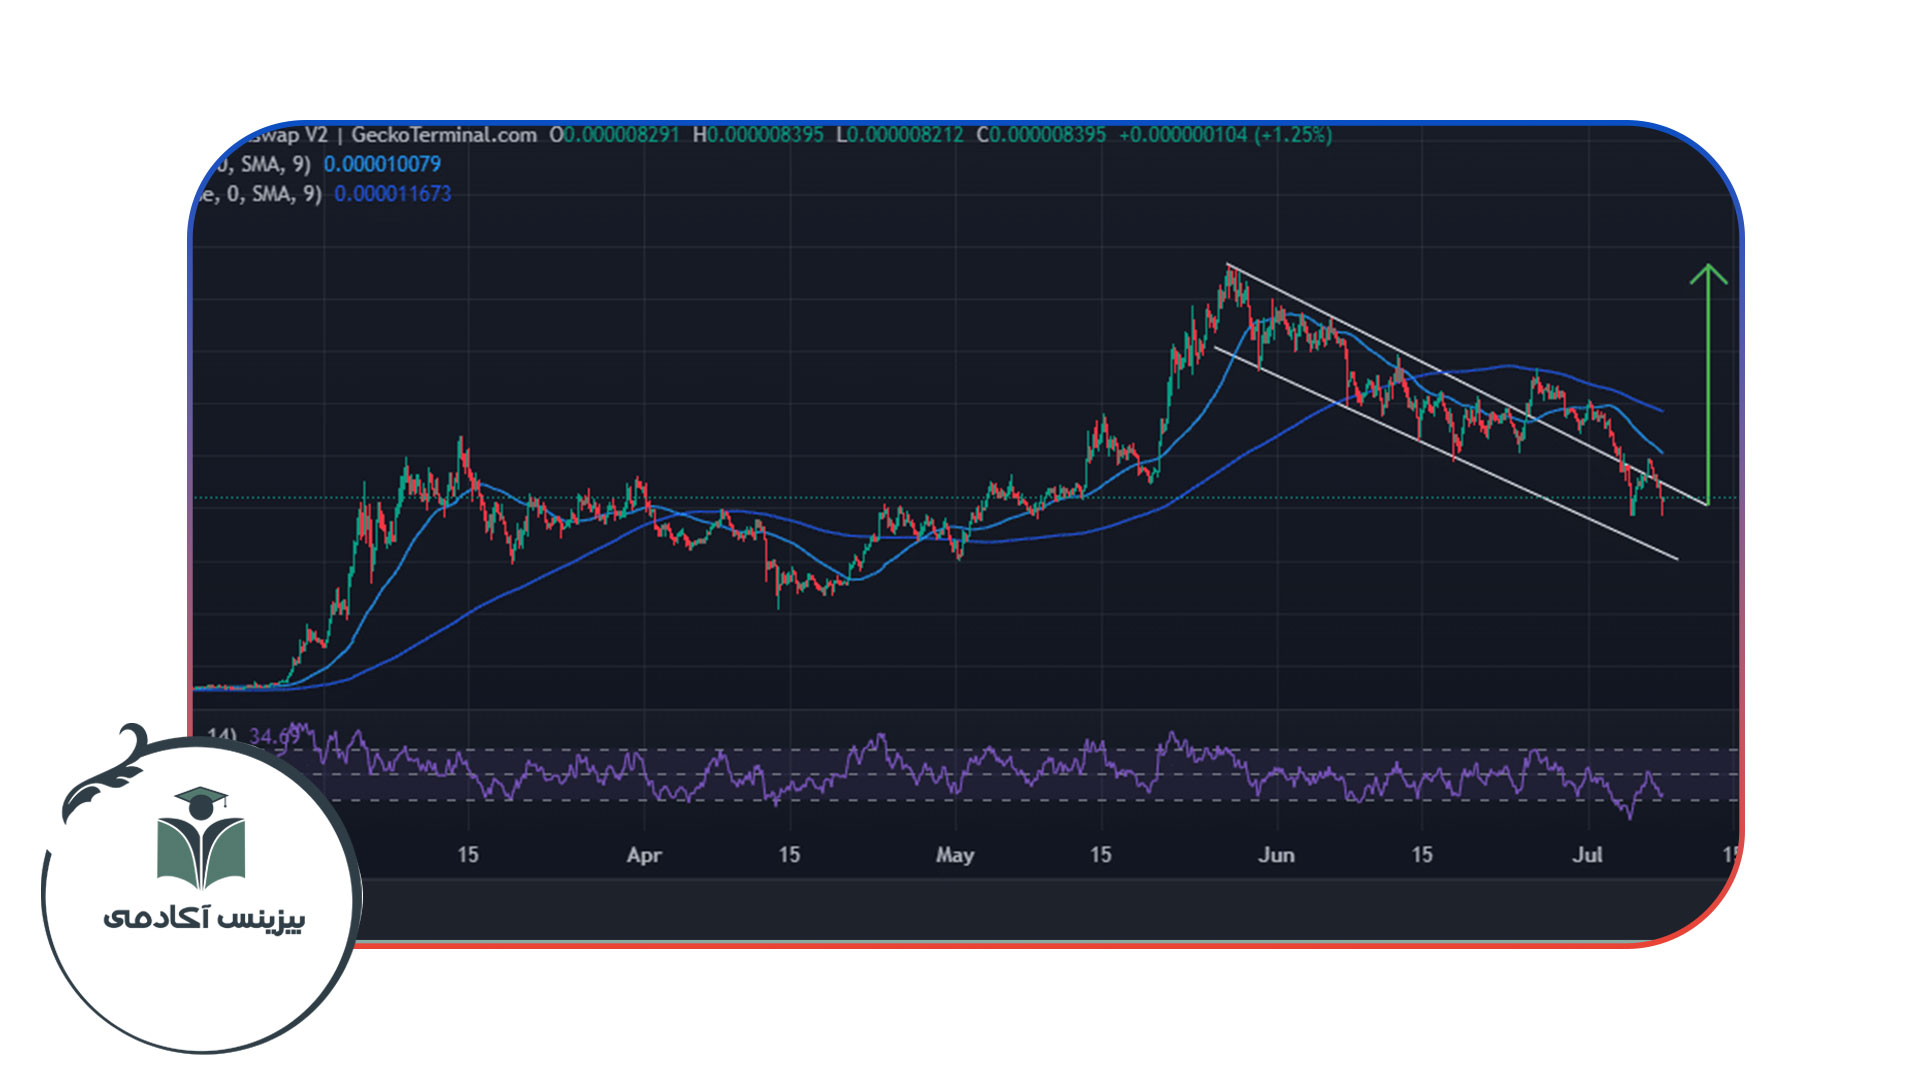The width and height of the screenshot is (1920, 1080).
Task: Click the Jun label on time axis
Action: [x=1276, y=855]
